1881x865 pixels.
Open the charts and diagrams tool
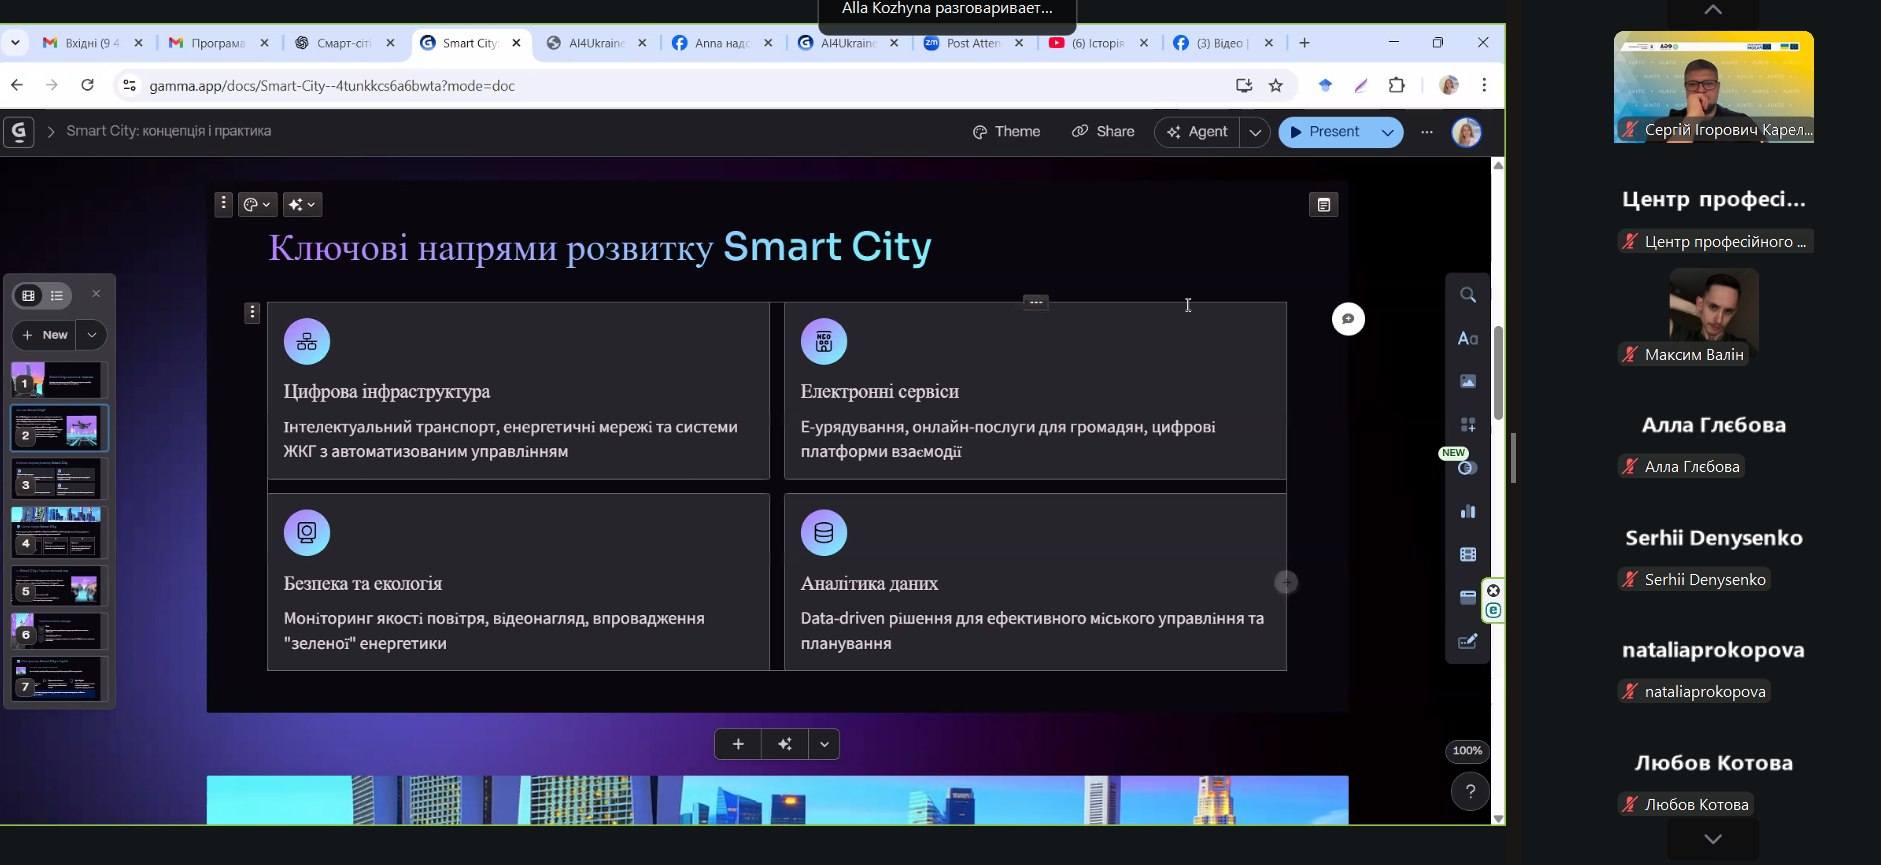tap(1467, 512)
